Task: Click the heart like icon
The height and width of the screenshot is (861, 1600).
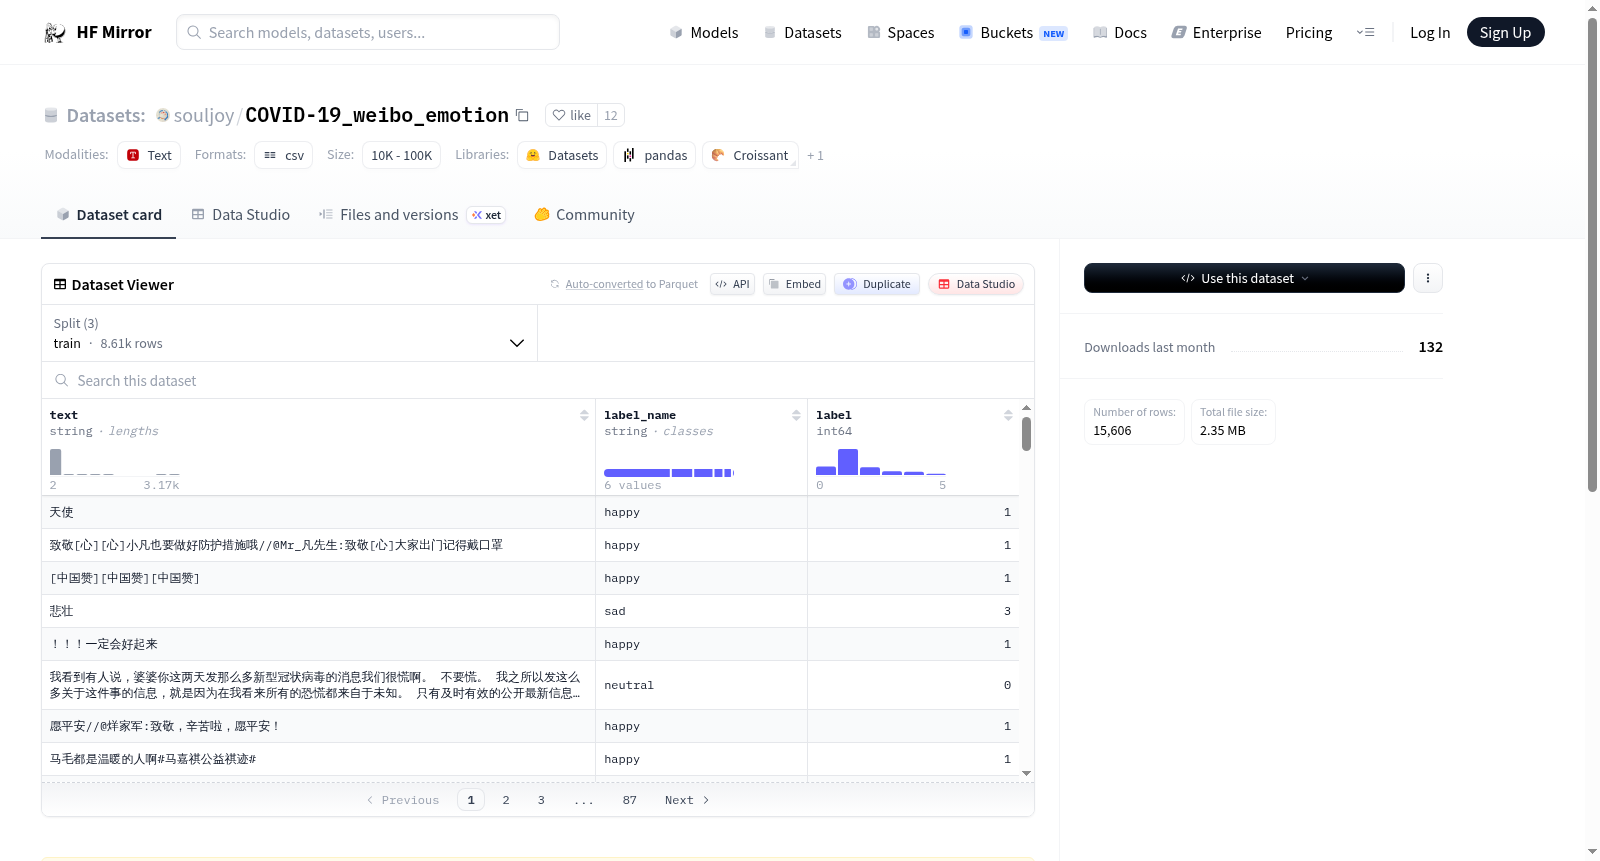Action: pos(559,115)
